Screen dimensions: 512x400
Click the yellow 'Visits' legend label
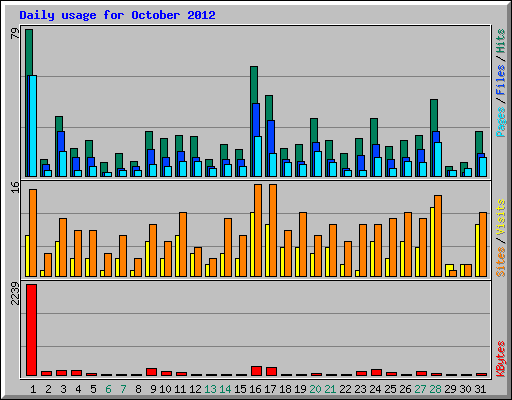pos(501,218)
